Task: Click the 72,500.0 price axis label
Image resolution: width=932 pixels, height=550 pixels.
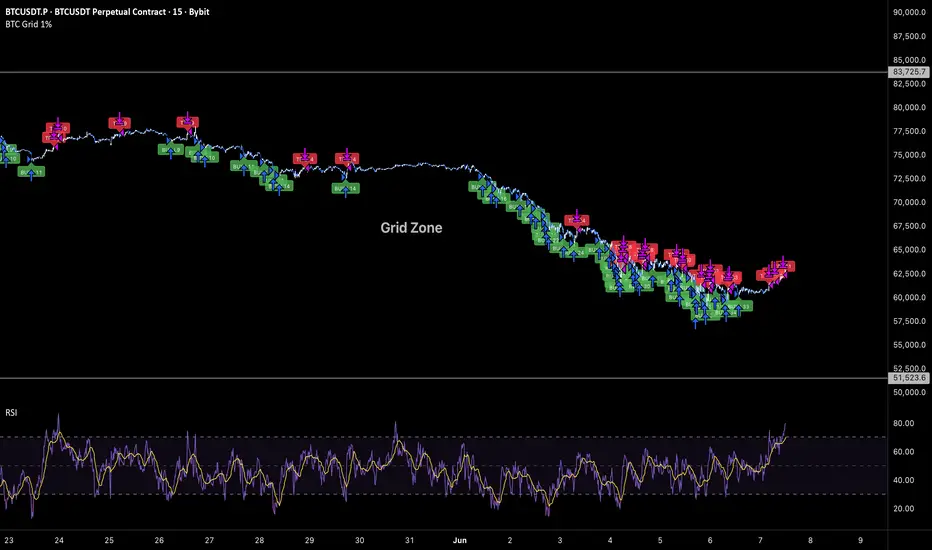Action: [x=909, y=178]
